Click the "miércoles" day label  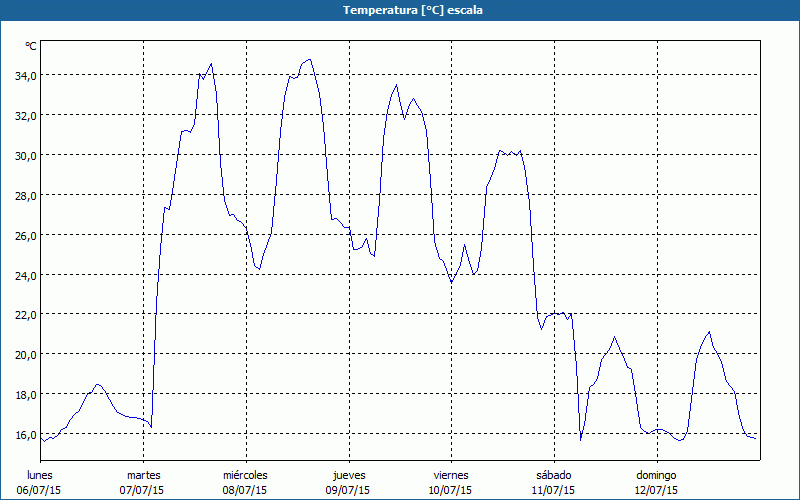click(x=245, y=475)
